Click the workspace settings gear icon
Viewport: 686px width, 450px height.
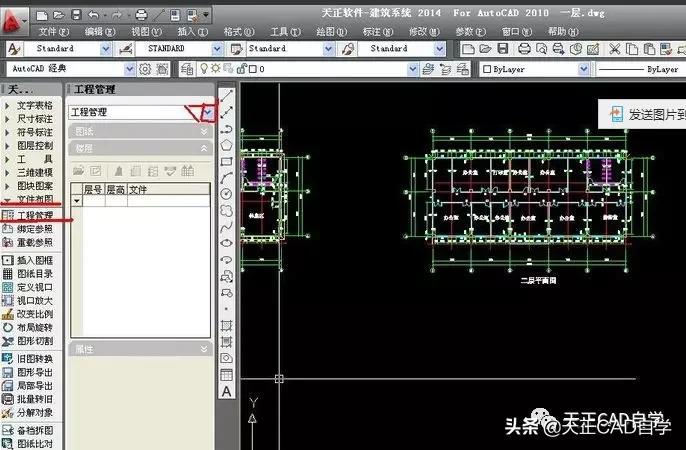click(x=146, y=69)
